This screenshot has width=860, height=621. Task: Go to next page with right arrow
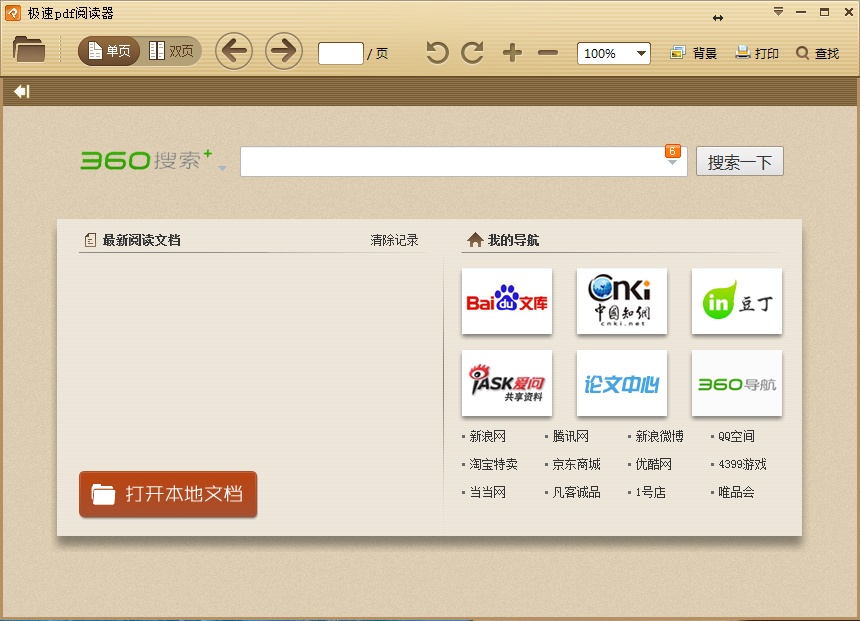click(x=284, y=51)
